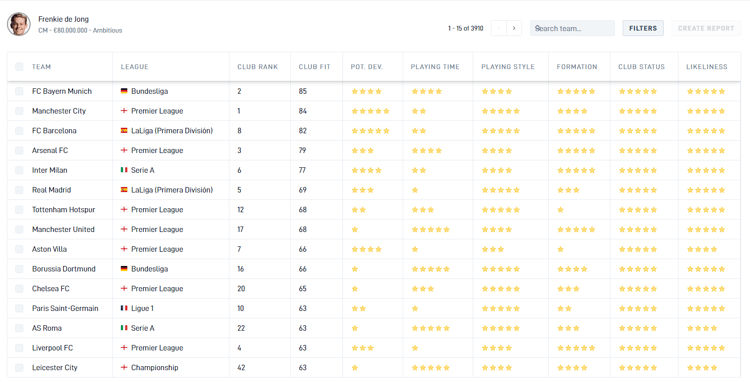Focus the Search team field
This screenshot has height=382, width=750.
(572, 28)
